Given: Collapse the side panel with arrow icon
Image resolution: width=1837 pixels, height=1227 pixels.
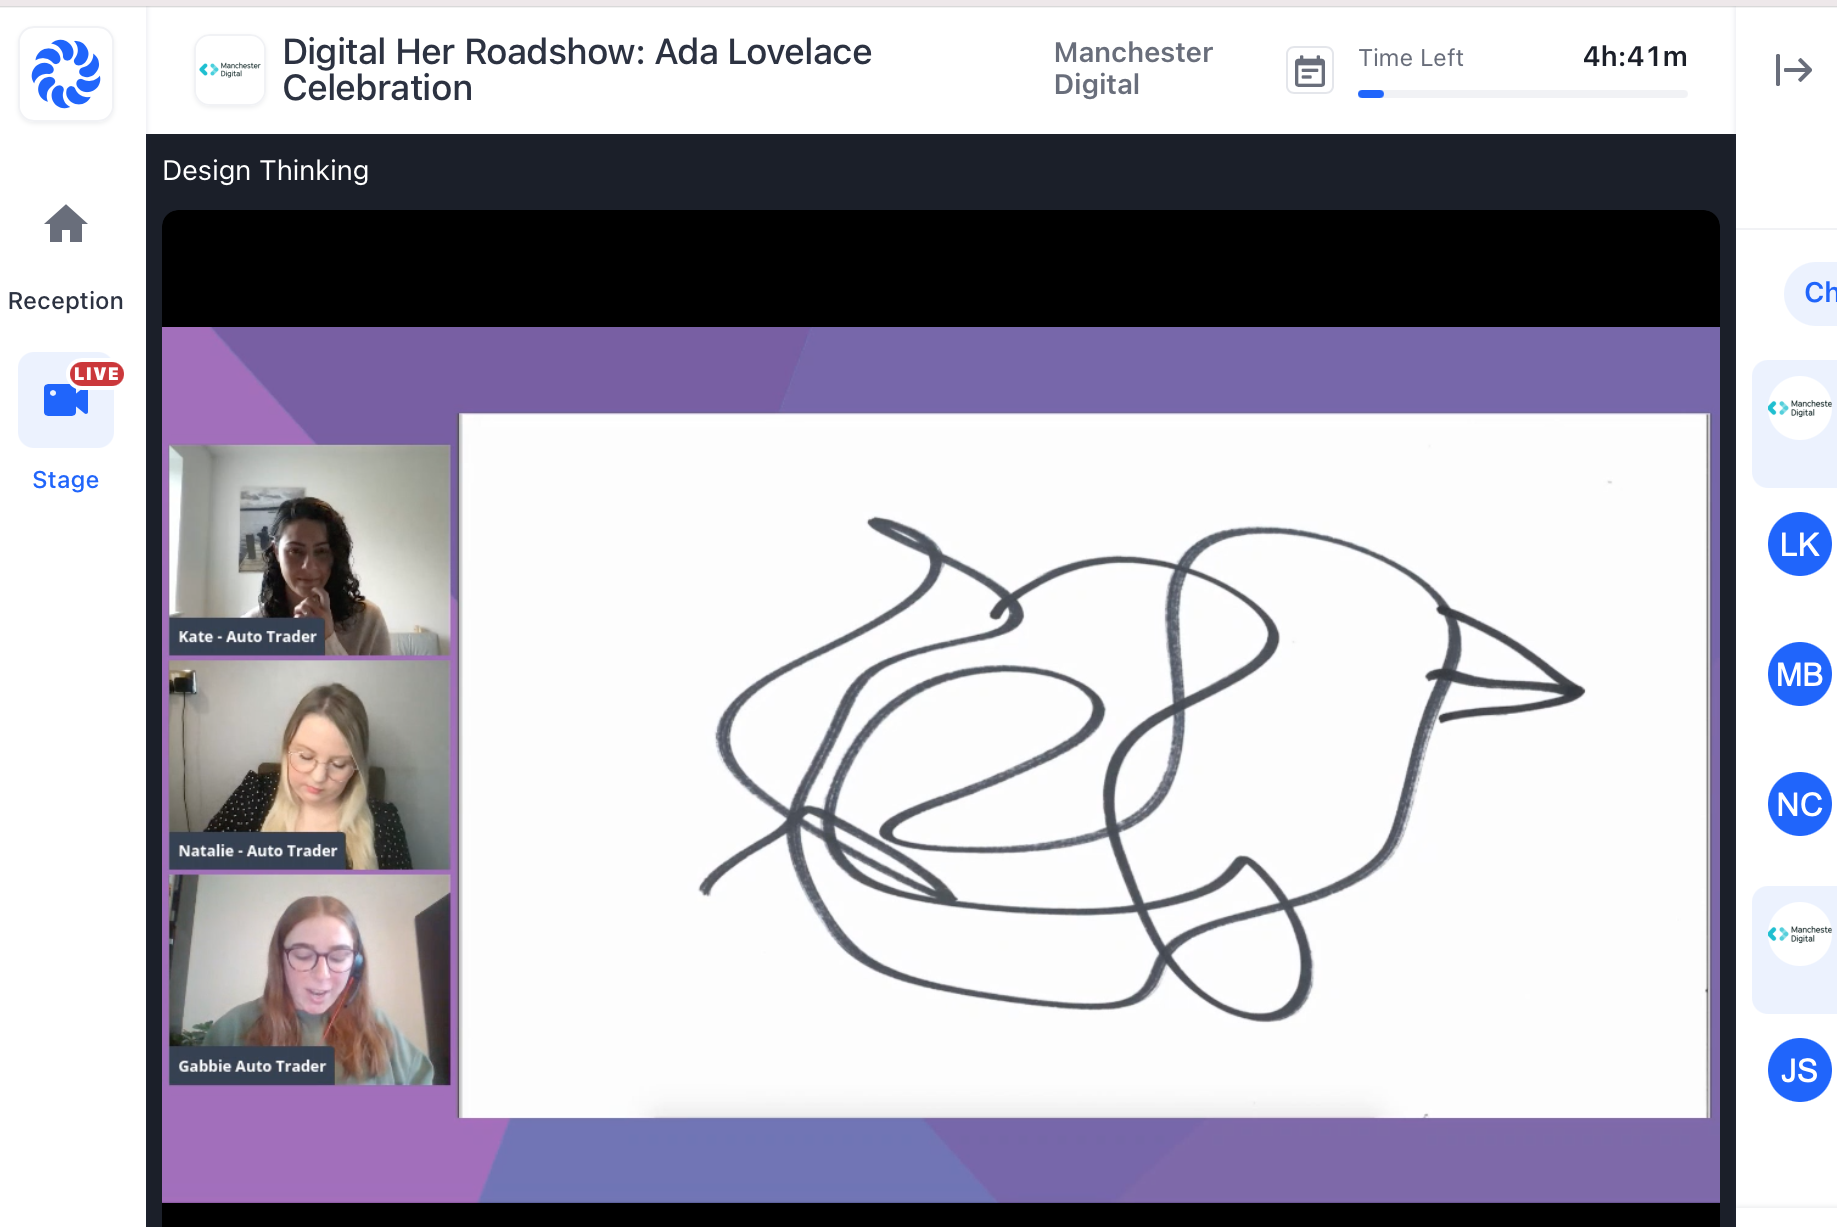Looking at the screenshot, I should (1794, 70).
